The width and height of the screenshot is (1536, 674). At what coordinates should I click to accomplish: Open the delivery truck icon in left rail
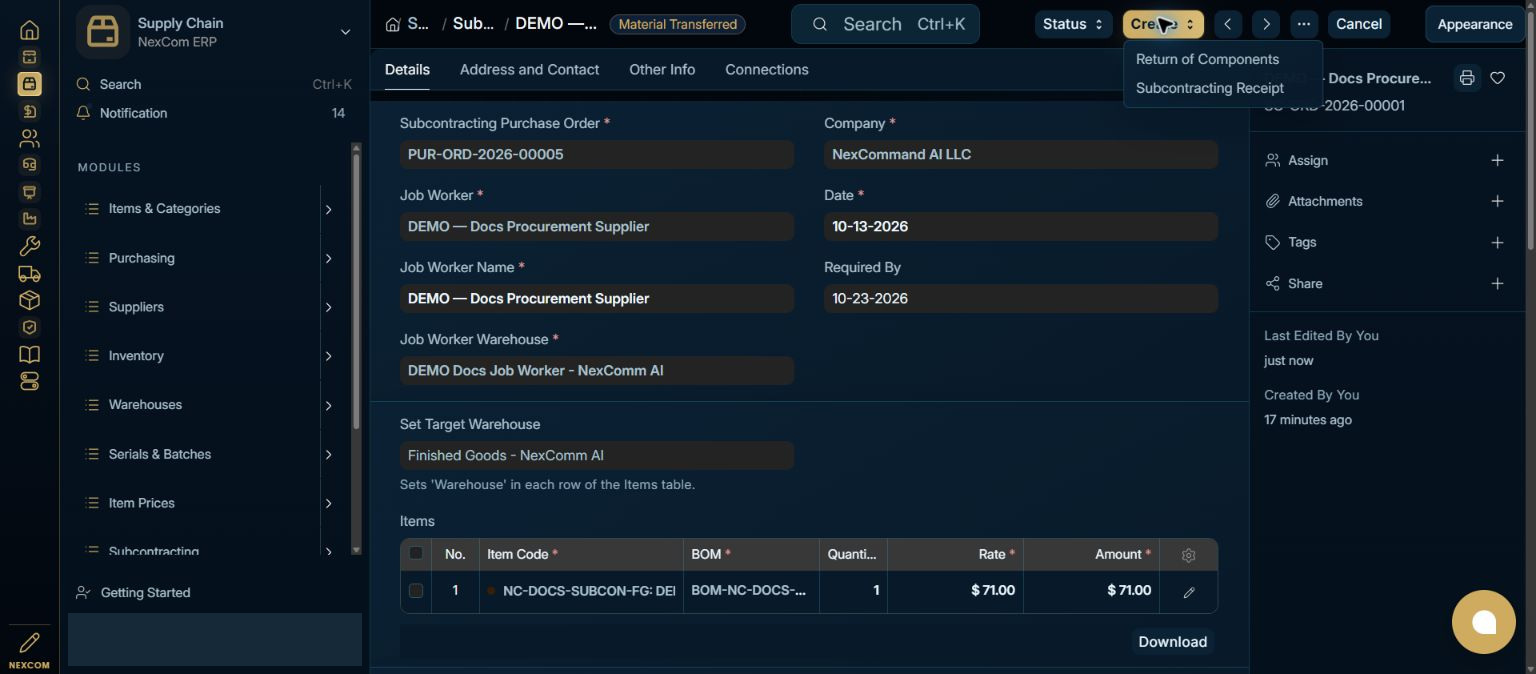[x=29, y=273]
